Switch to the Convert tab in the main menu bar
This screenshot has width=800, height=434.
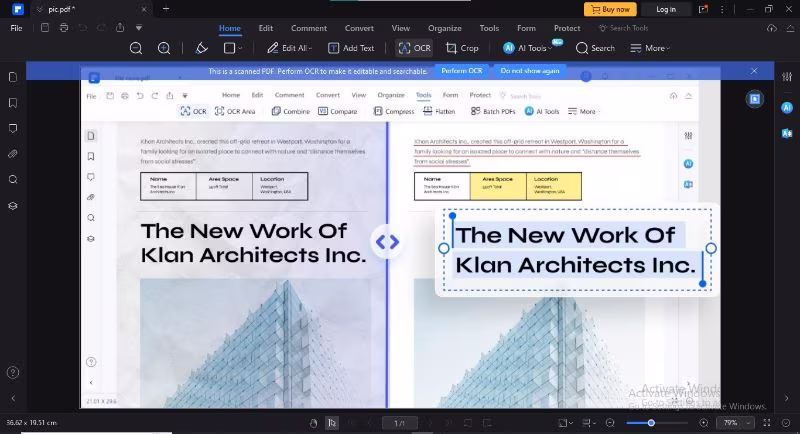359,28
